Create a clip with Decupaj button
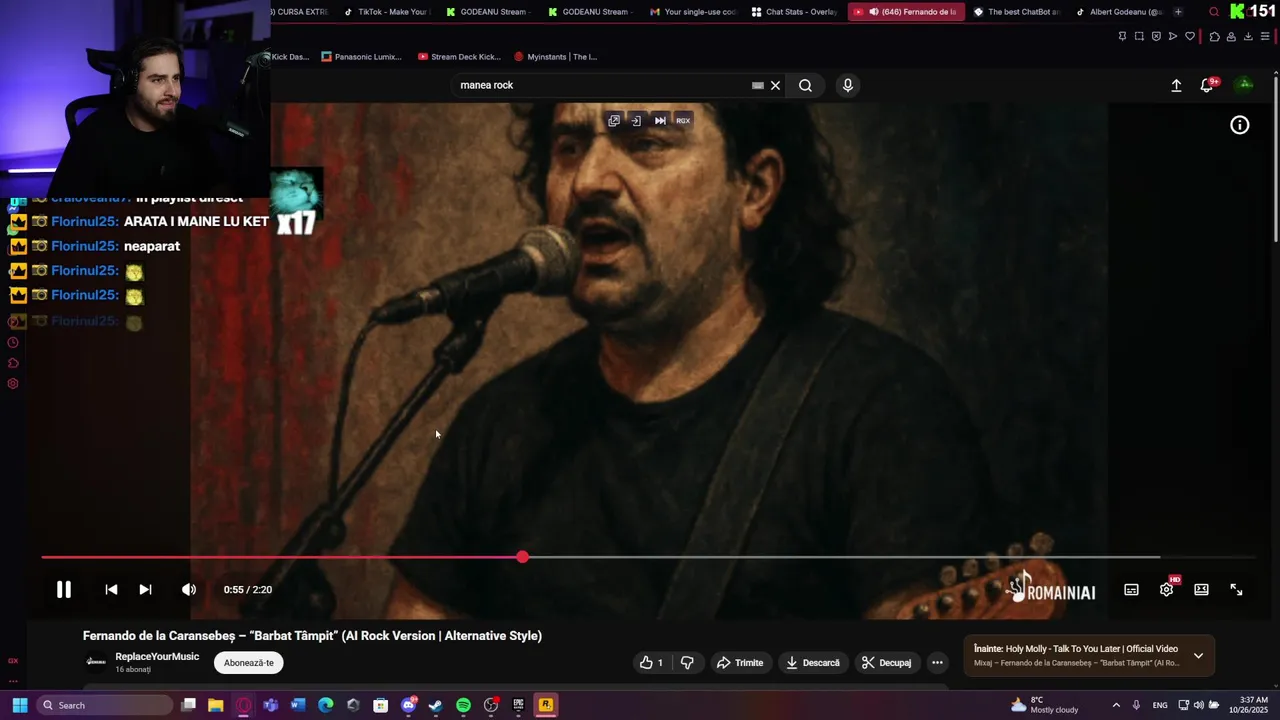Image resolution: width=1280 pixels, height=720 pixels. point(887,663)
